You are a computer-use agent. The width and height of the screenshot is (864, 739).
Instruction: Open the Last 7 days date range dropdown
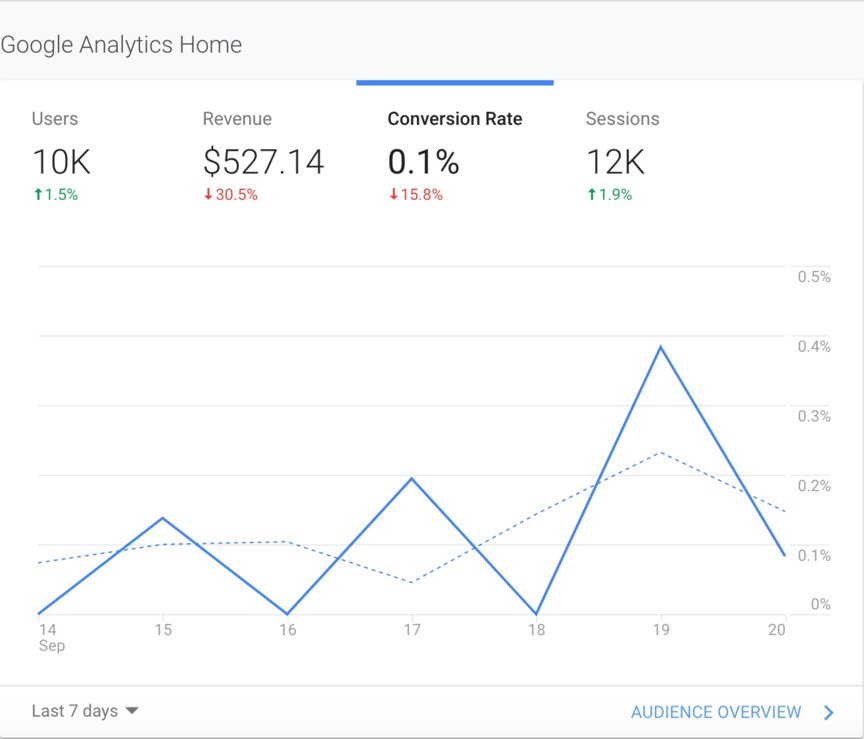pos(85,711)
